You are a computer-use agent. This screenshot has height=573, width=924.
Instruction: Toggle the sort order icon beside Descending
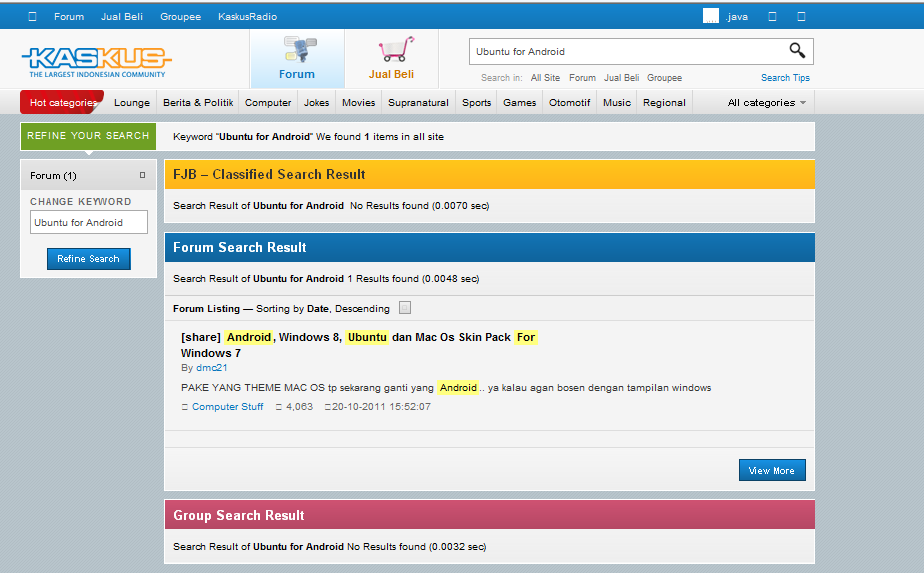pos(405,308)
